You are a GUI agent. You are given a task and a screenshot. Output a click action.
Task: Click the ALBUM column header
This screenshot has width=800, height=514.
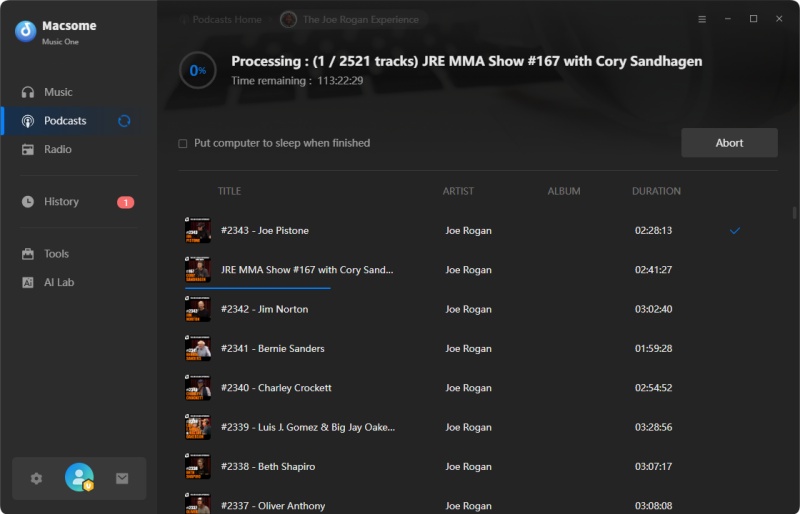click(564, 191)
